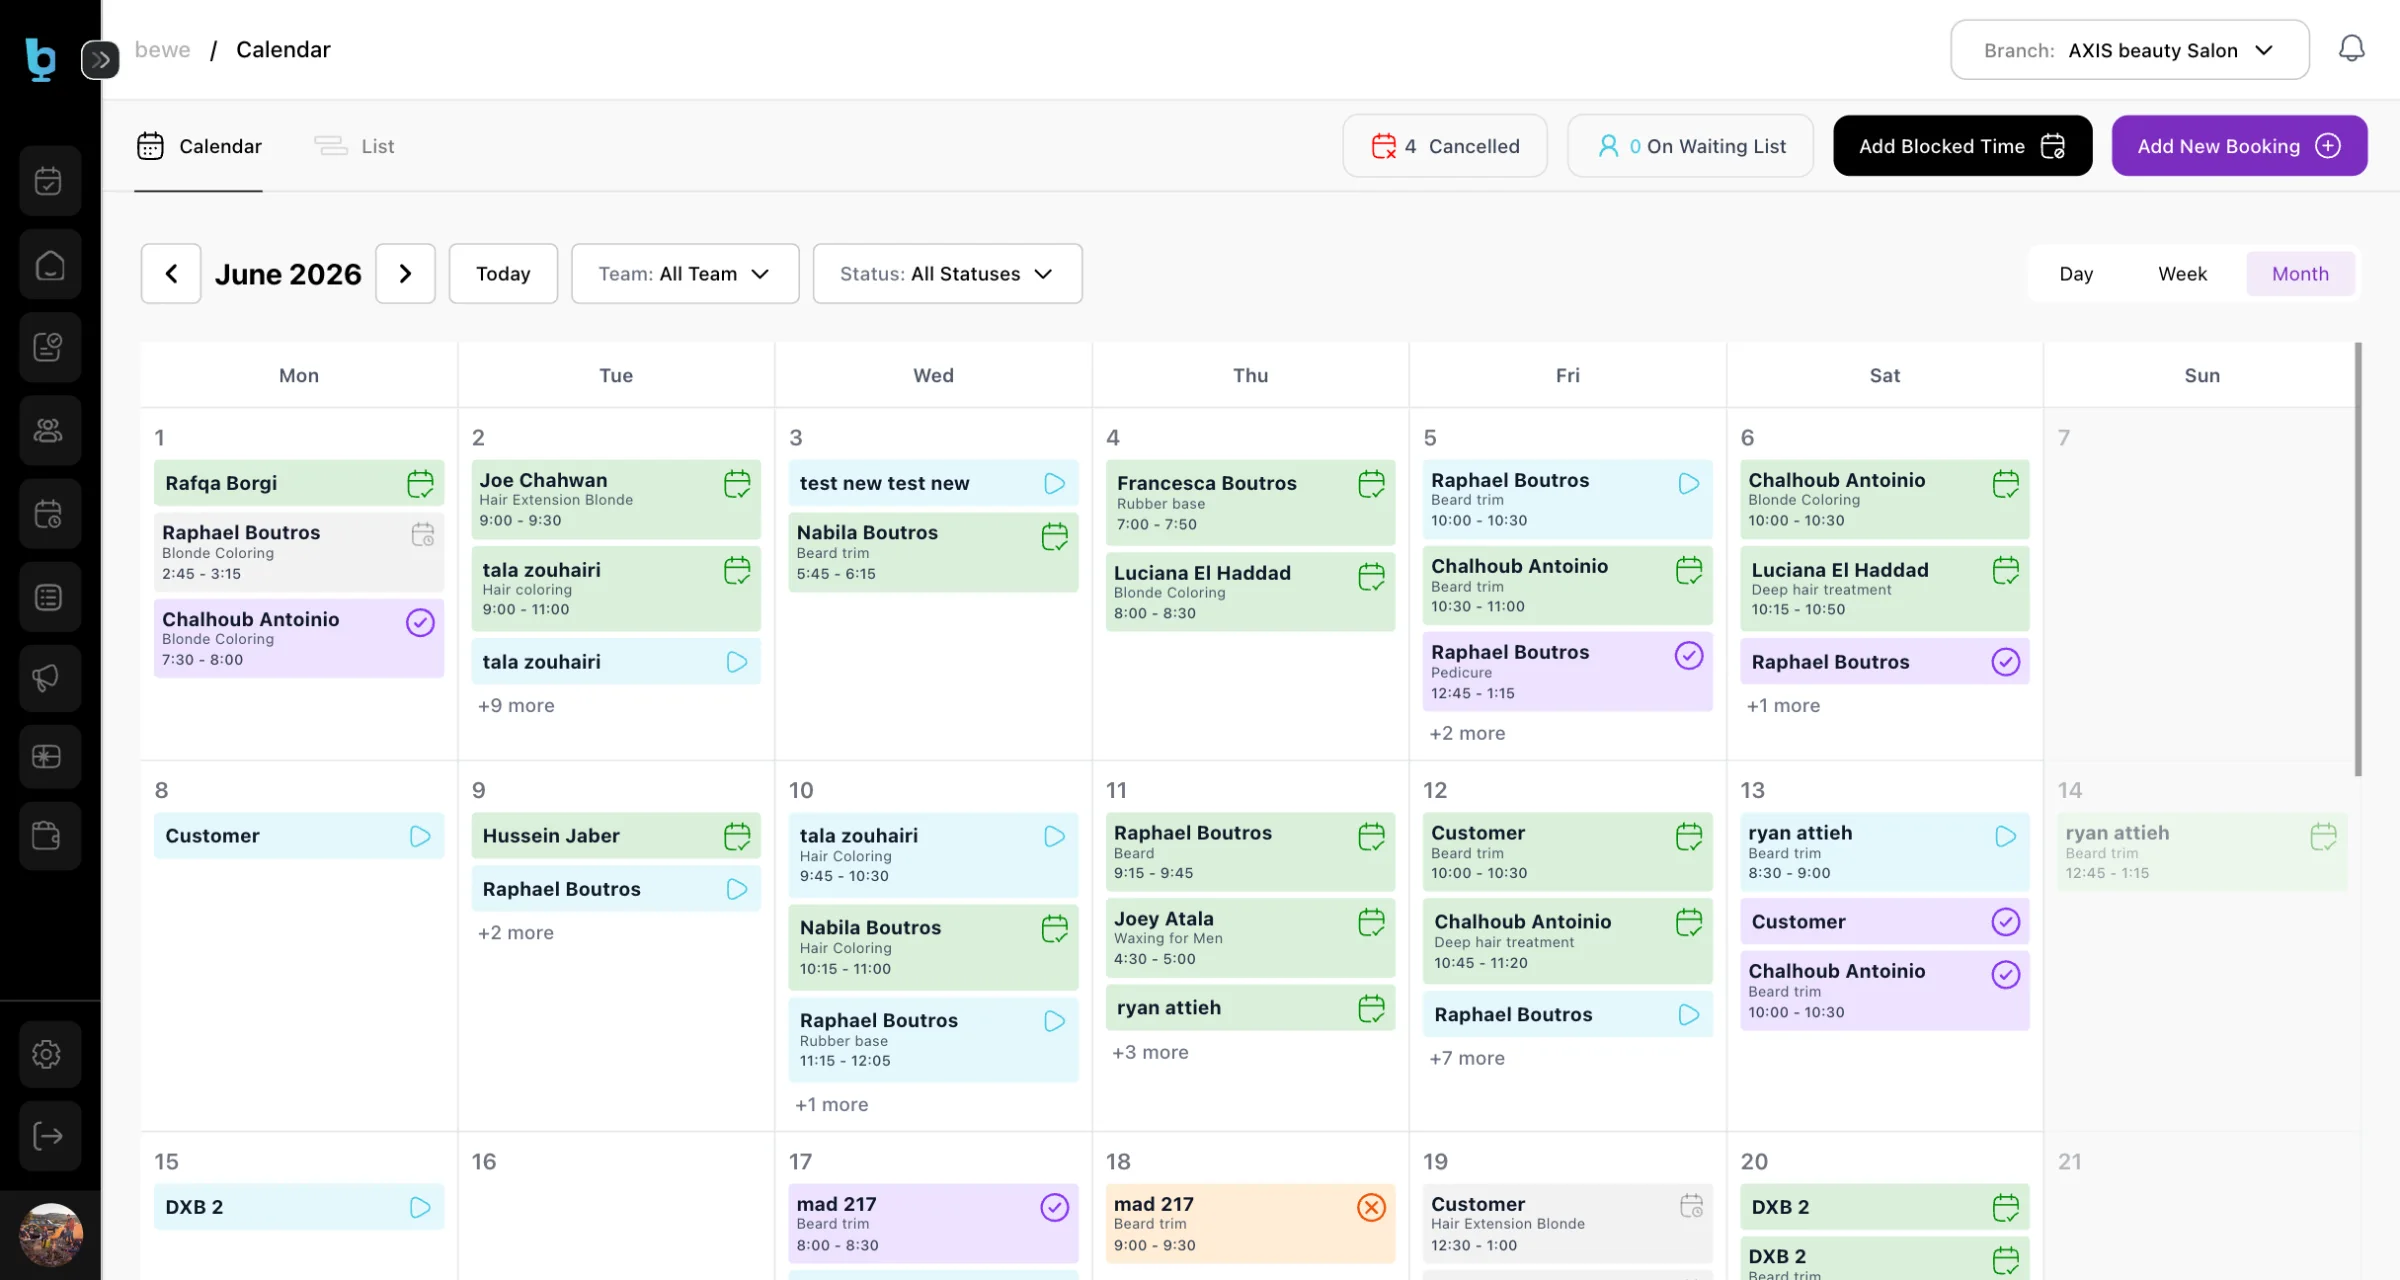Open tala zouhairi Hair Coloring 9:45 booking
2400x1280 pixels.
(x=933, y=855)
